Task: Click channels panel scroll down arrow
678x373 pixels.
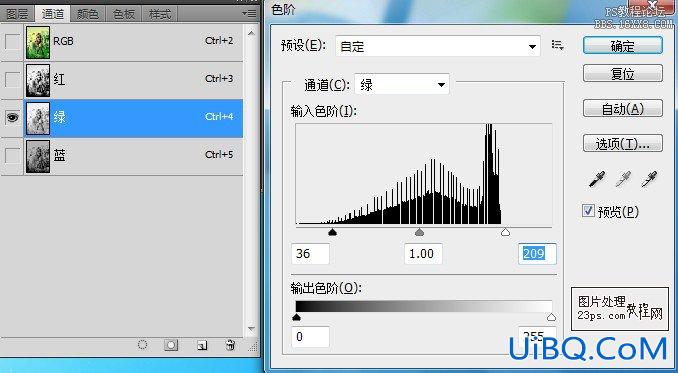Action: tap(251, 329)
